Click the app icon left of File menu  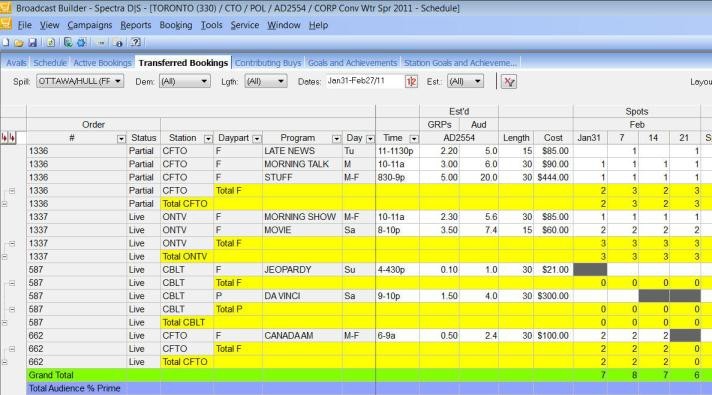coord(5,25)
